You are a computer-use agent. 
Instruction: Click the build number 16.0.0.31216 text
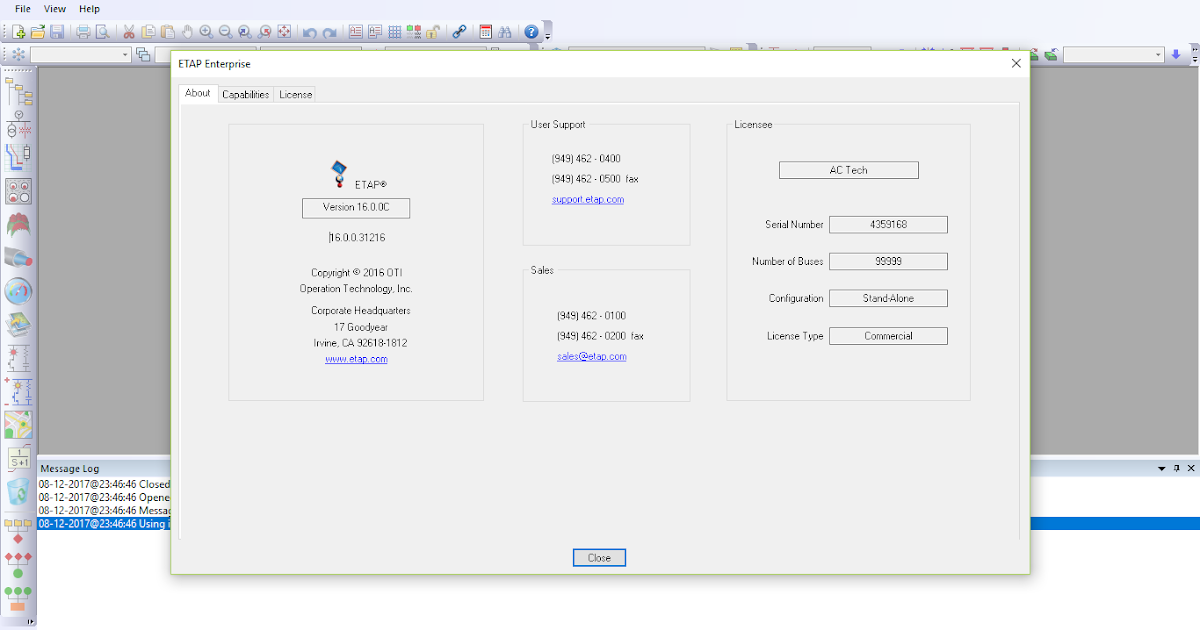[357, 238]
